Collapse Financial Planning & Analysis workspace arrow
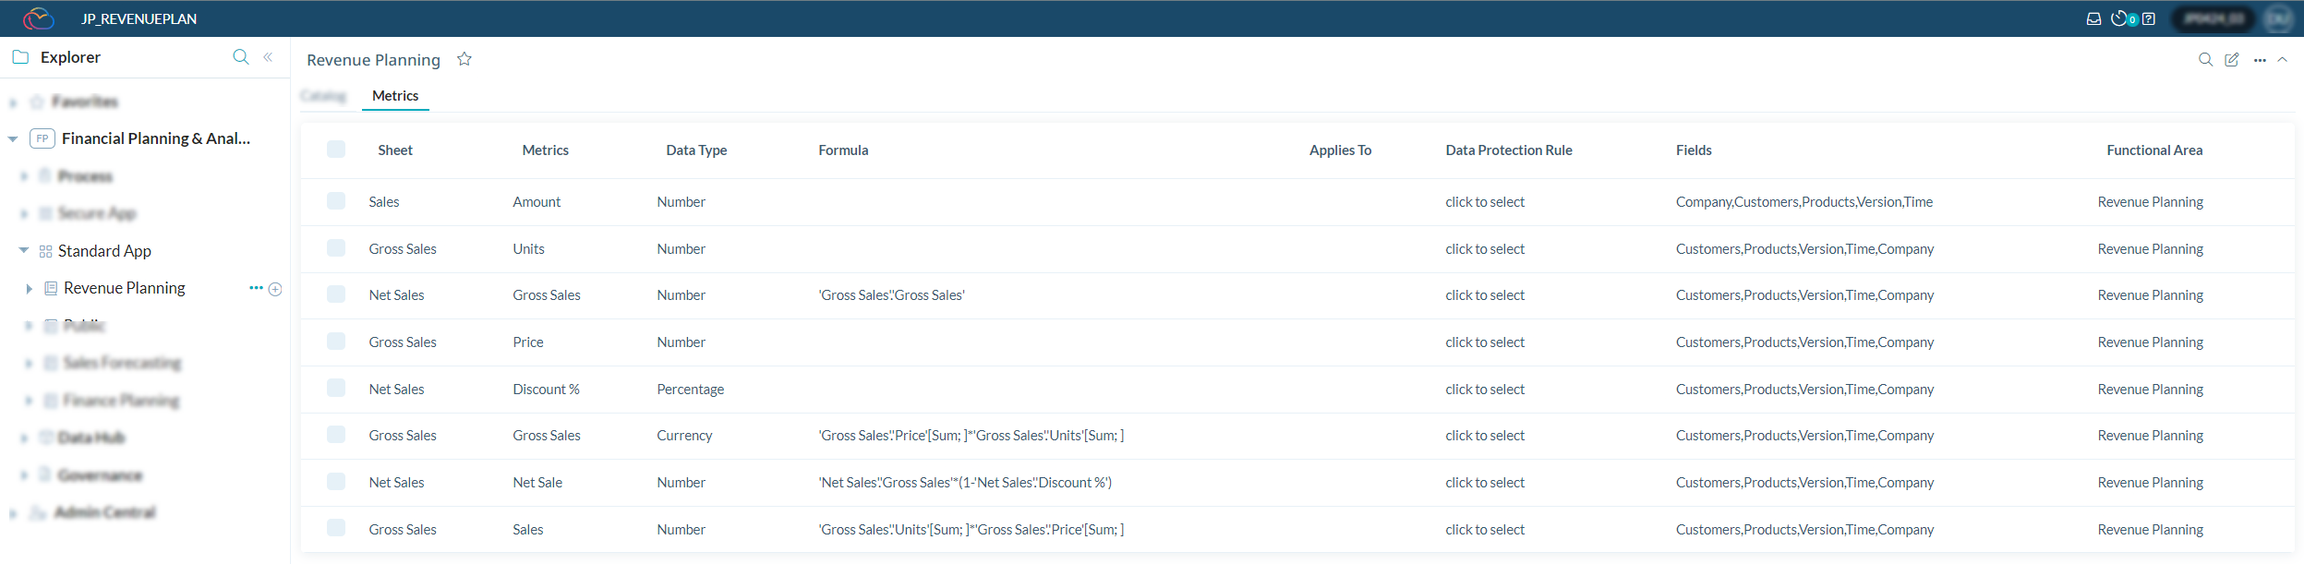The image size is (2304, 564). pos(13,139)
